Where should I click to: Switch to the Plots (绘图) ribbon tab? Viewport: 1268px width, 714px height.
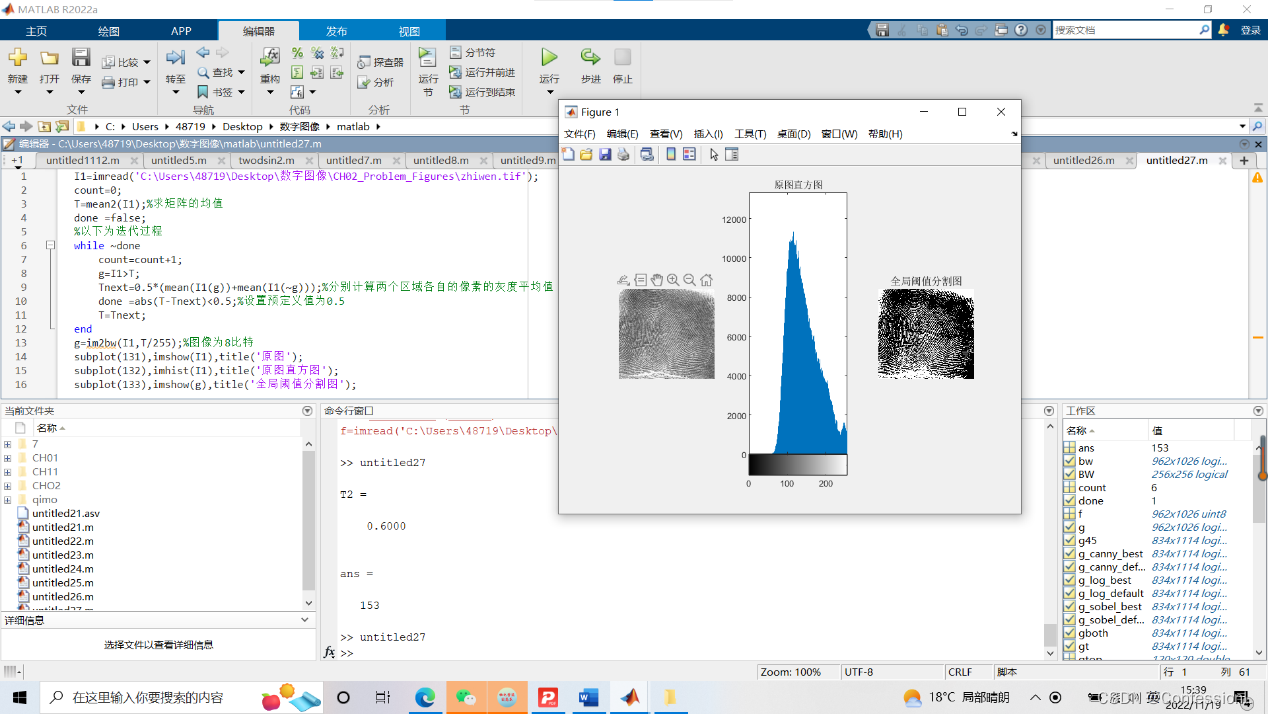coord(108,31)
